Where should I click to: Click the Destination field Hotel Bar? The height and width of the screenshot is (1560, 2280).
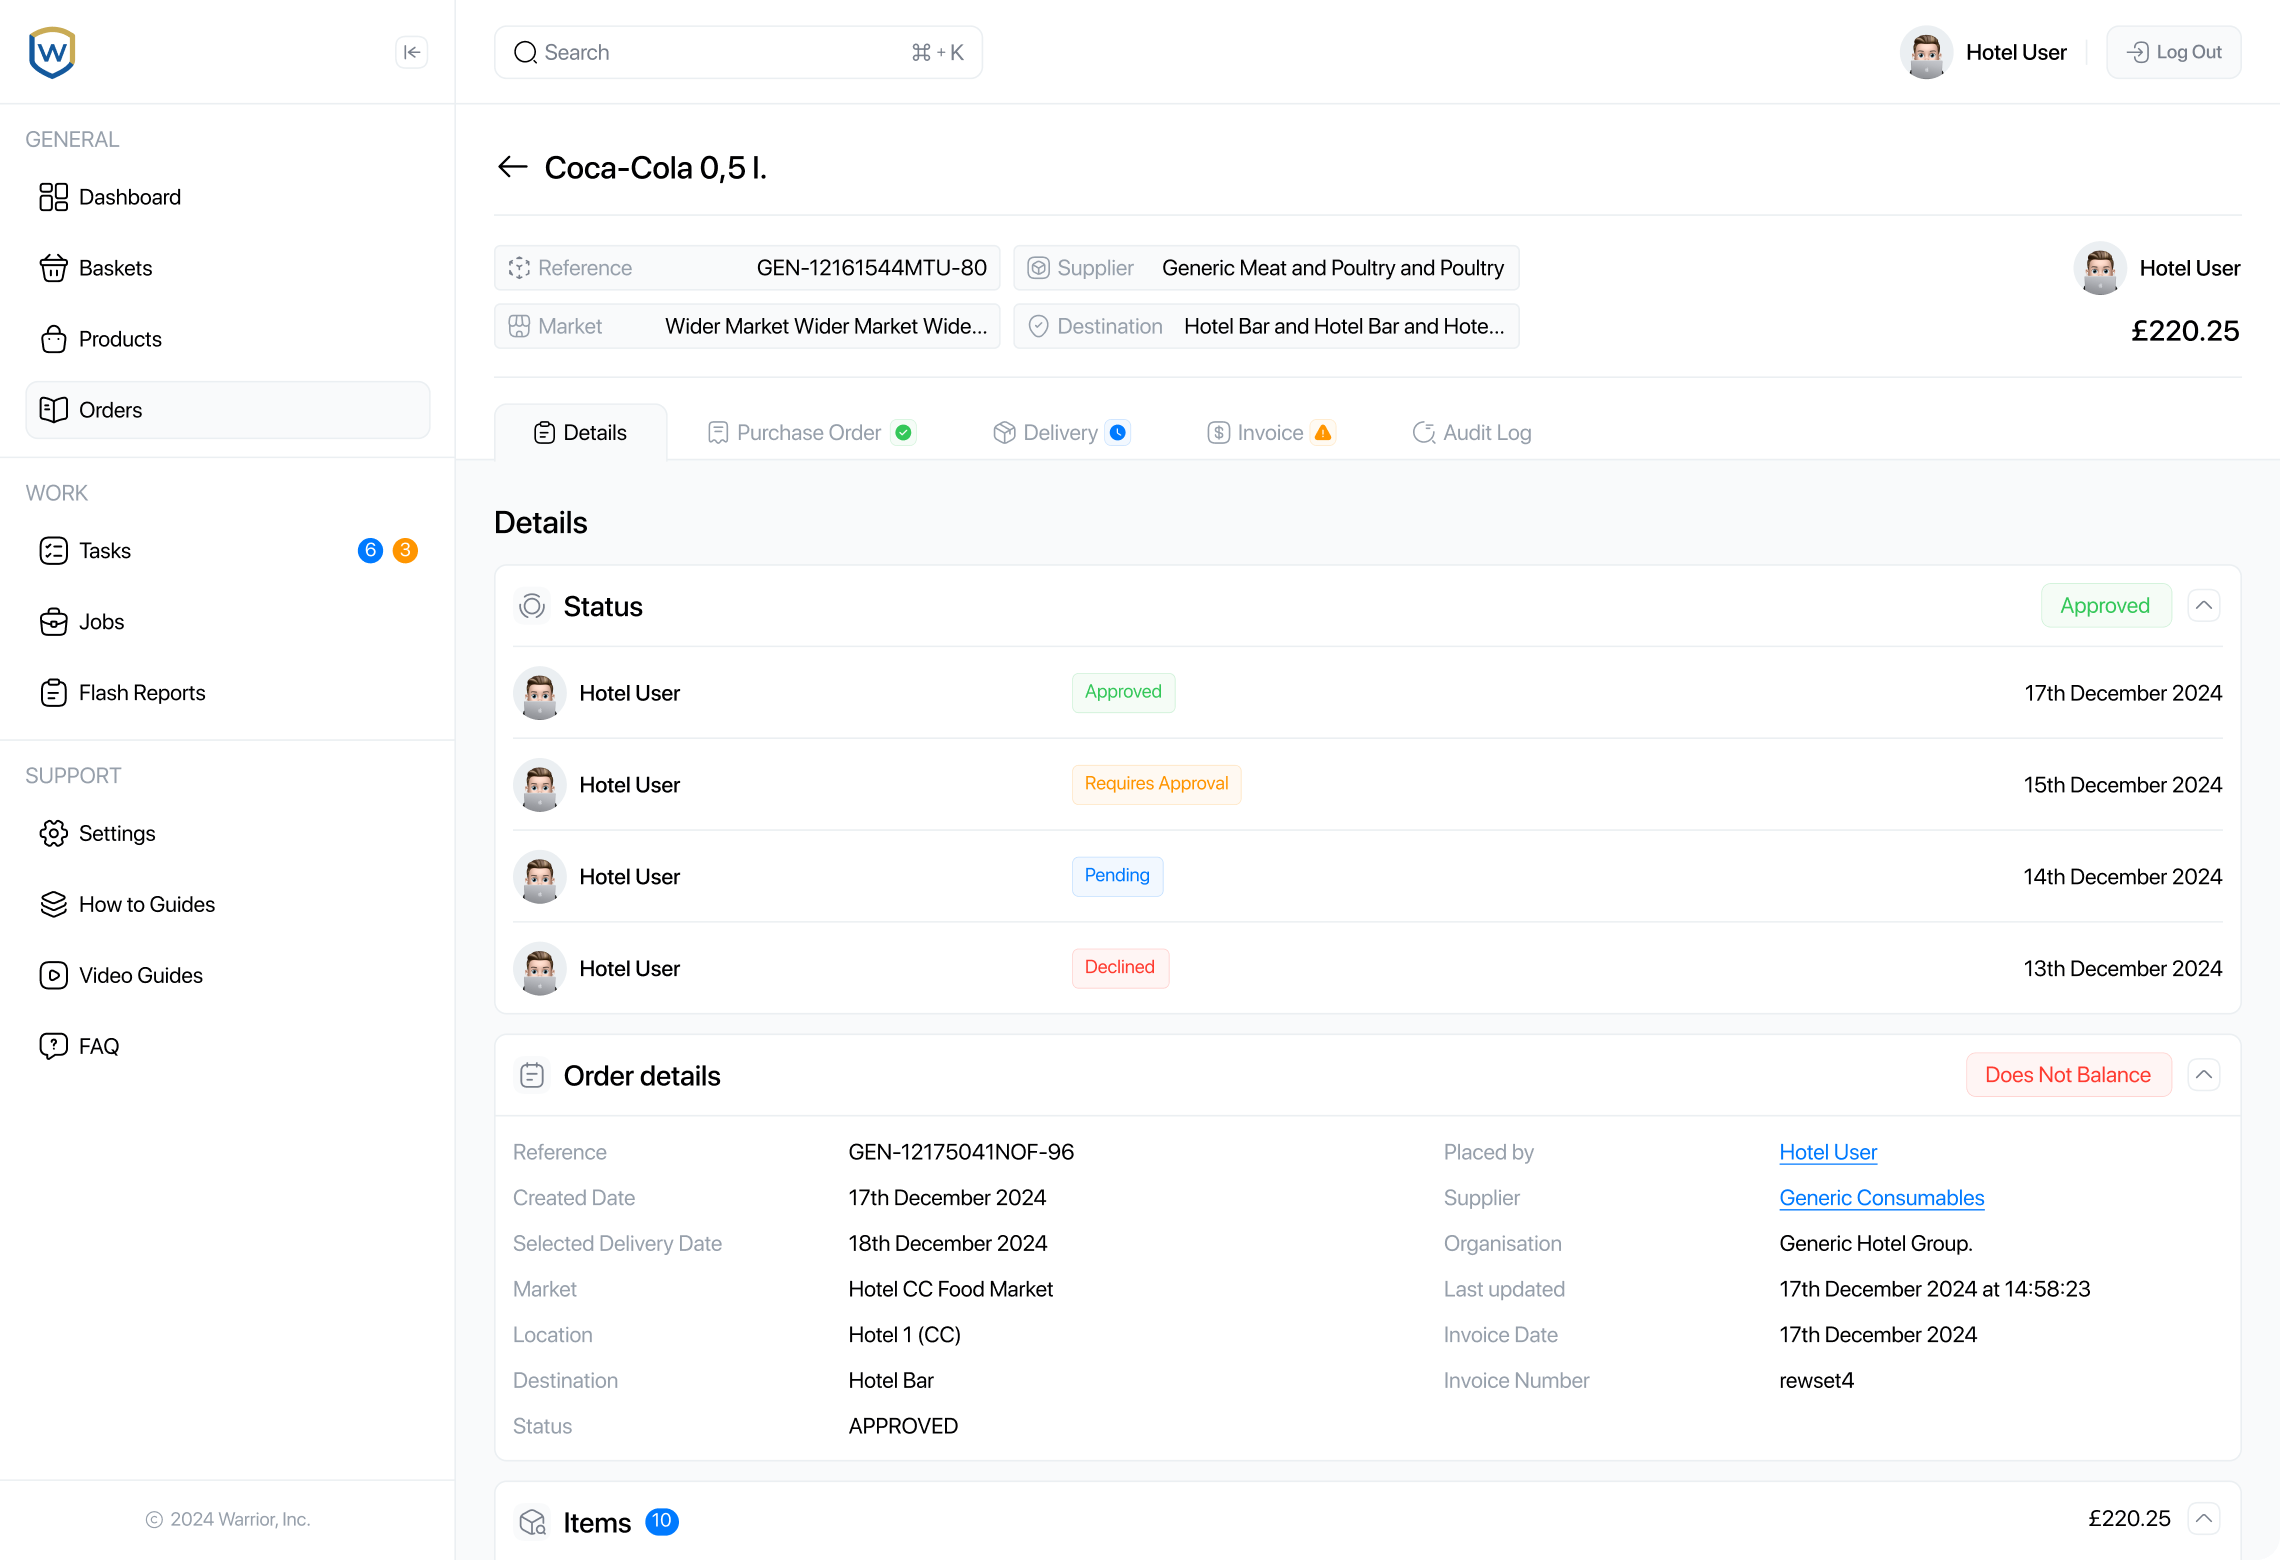pyautogui.click(x=1266, y=326)
